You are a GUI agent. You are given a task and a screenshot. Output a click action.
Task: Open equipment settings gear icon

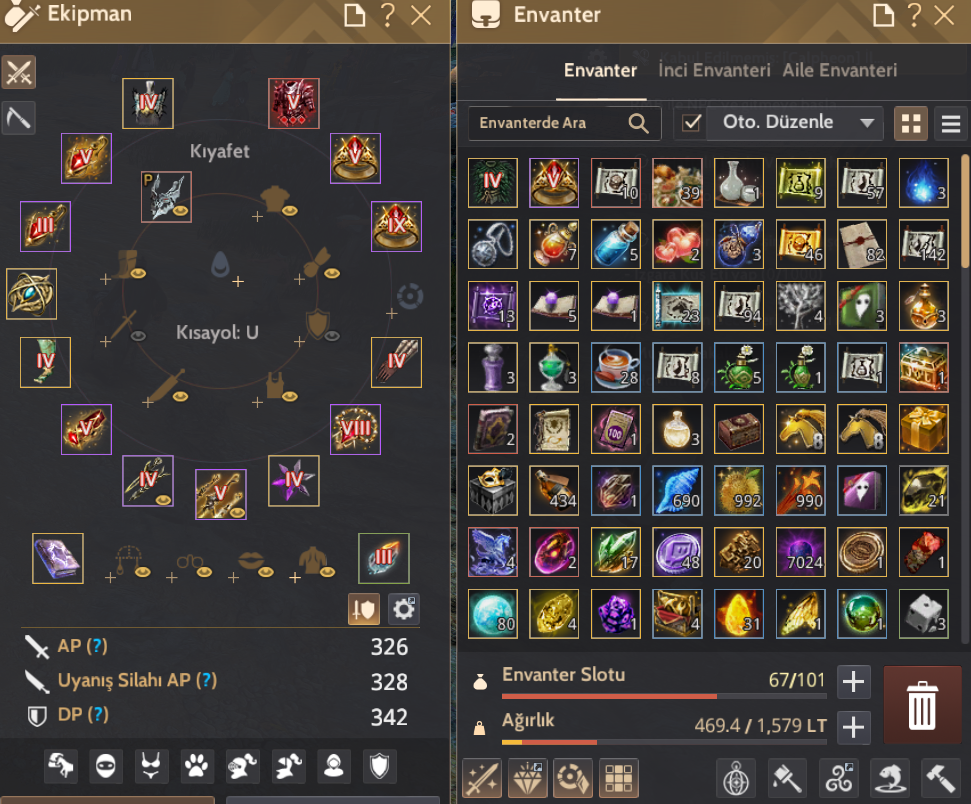coord(404,609)
